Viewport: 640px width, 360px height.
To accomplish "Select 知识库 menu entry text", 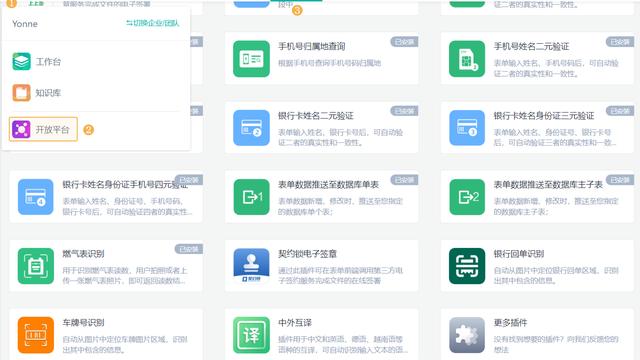I will pos(48,93).
